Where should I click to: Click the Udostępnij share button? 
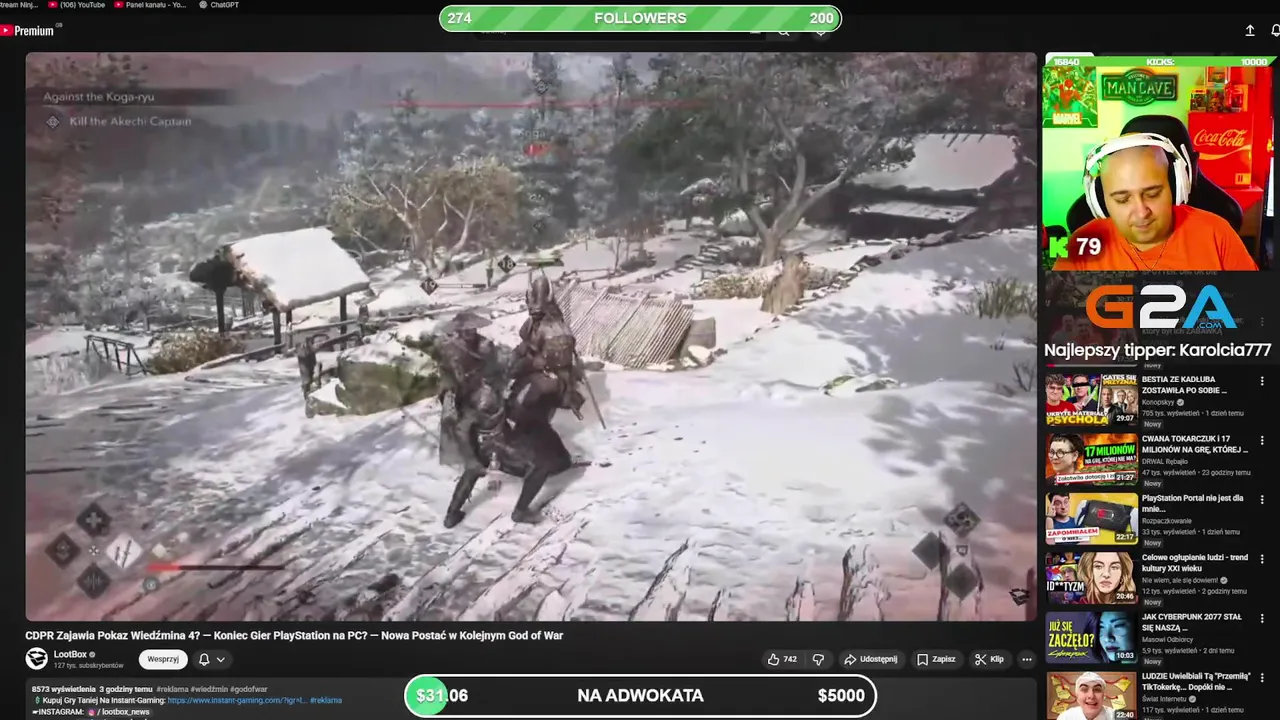tap(870, 659)
